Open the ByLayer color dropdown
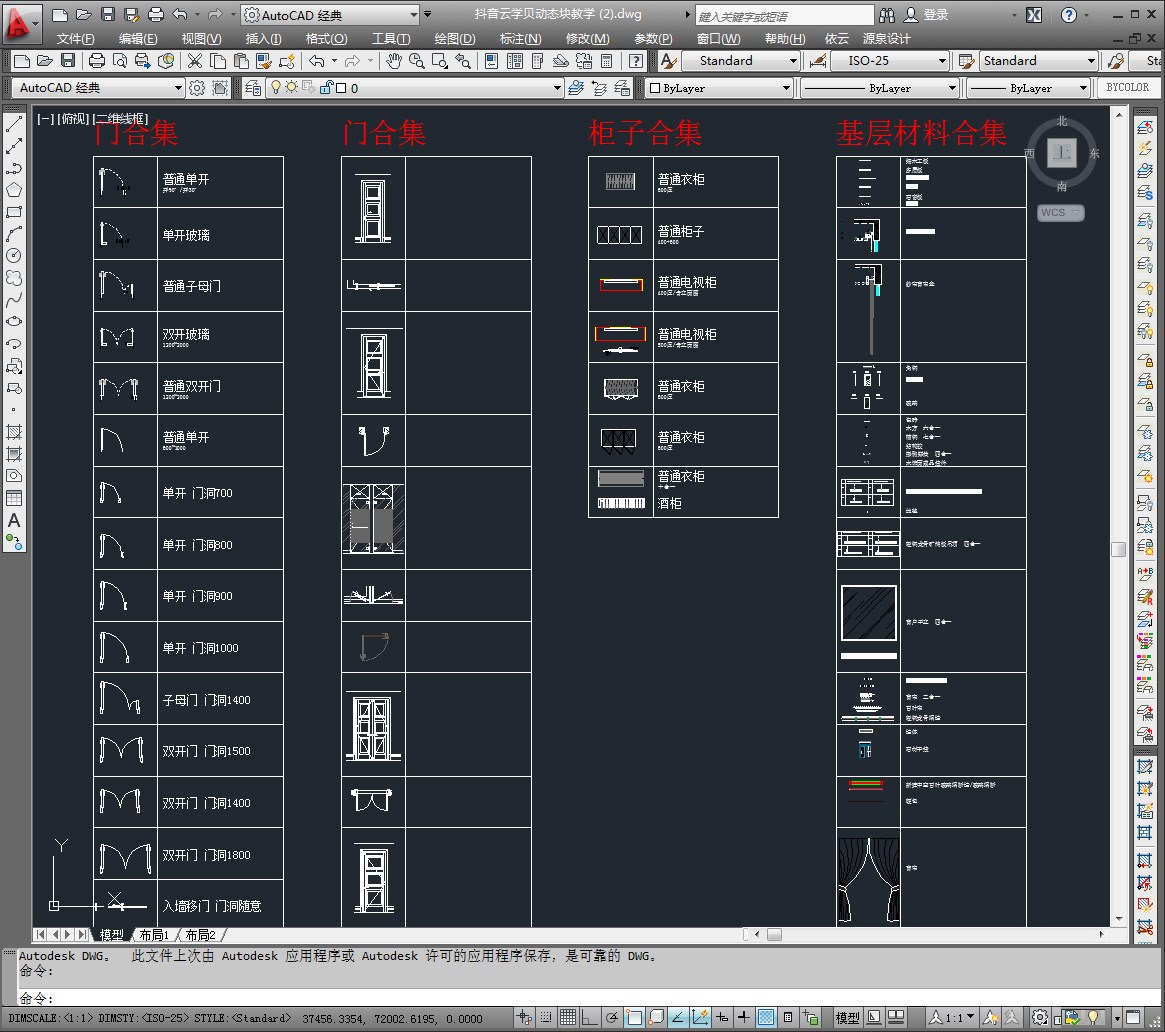The image size is (1165, 1032). (719, 88)
